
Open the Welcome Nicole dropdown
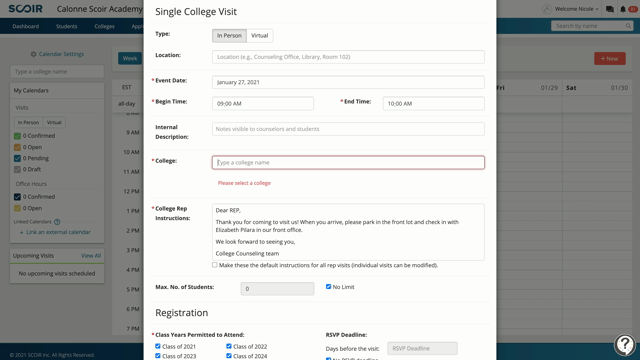[x=576, y=9]
